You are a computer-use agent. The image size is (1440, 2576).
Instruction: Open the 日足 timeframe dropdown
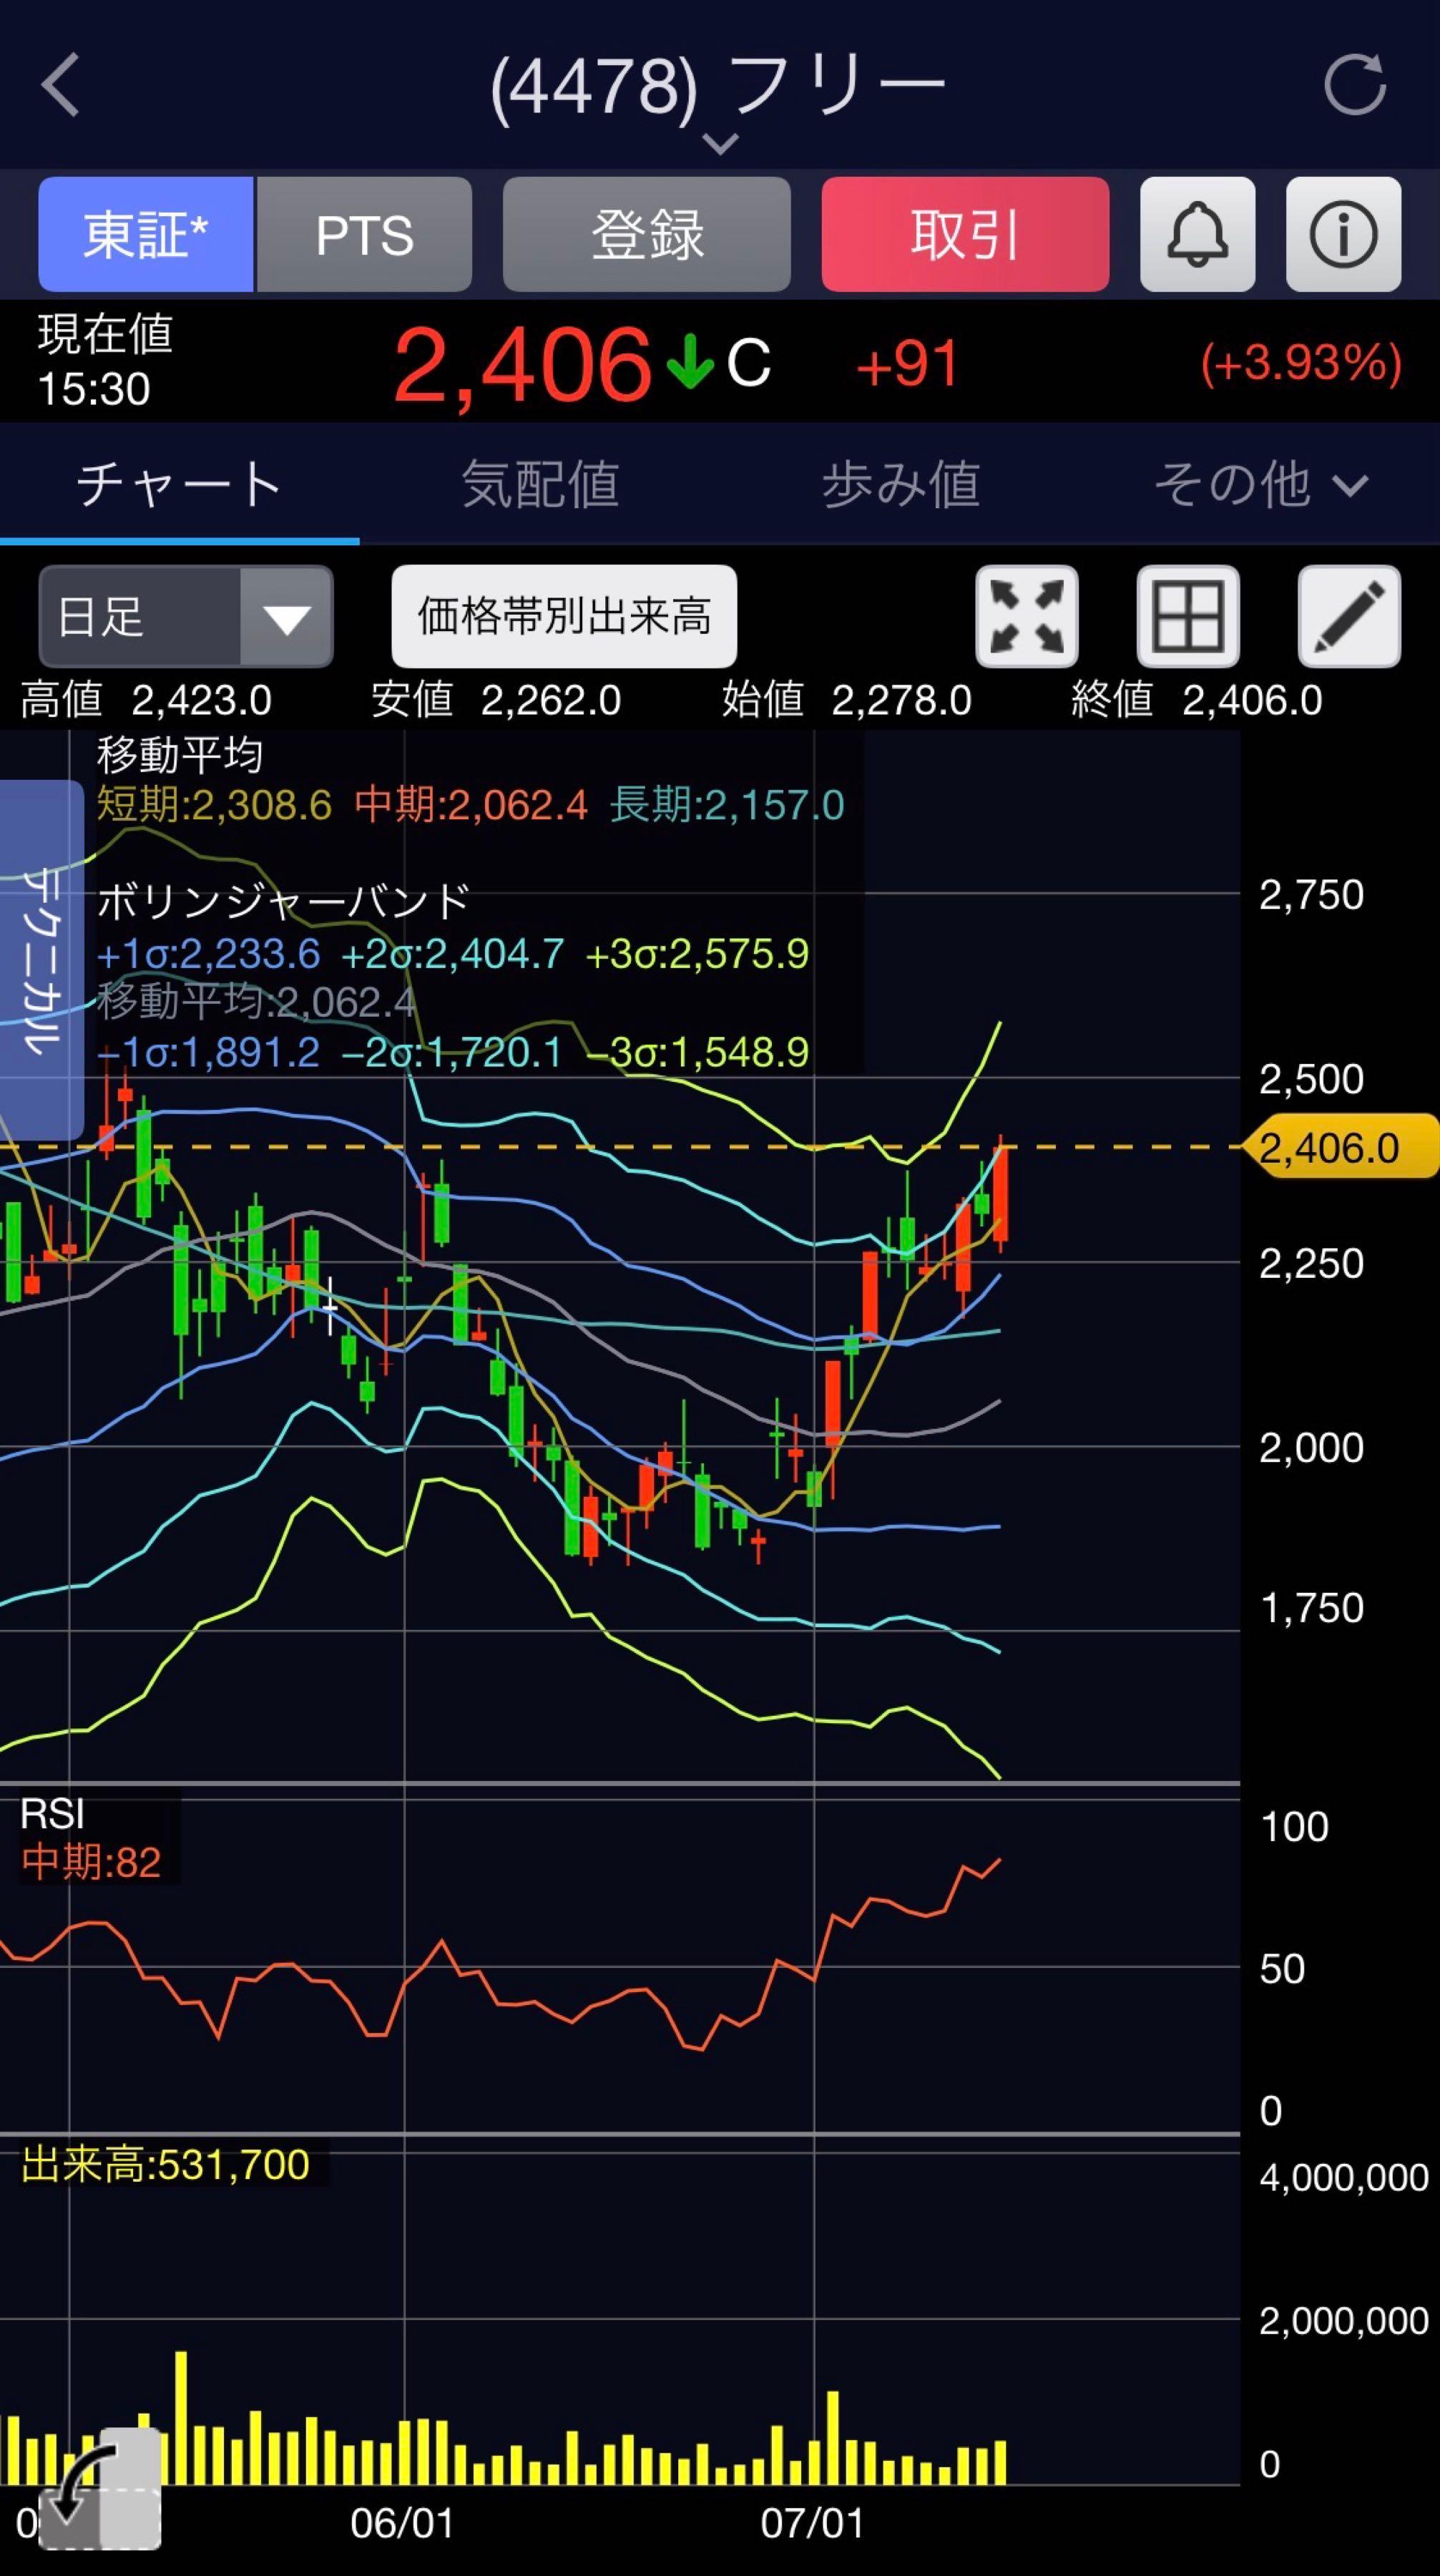coord(186,616)
